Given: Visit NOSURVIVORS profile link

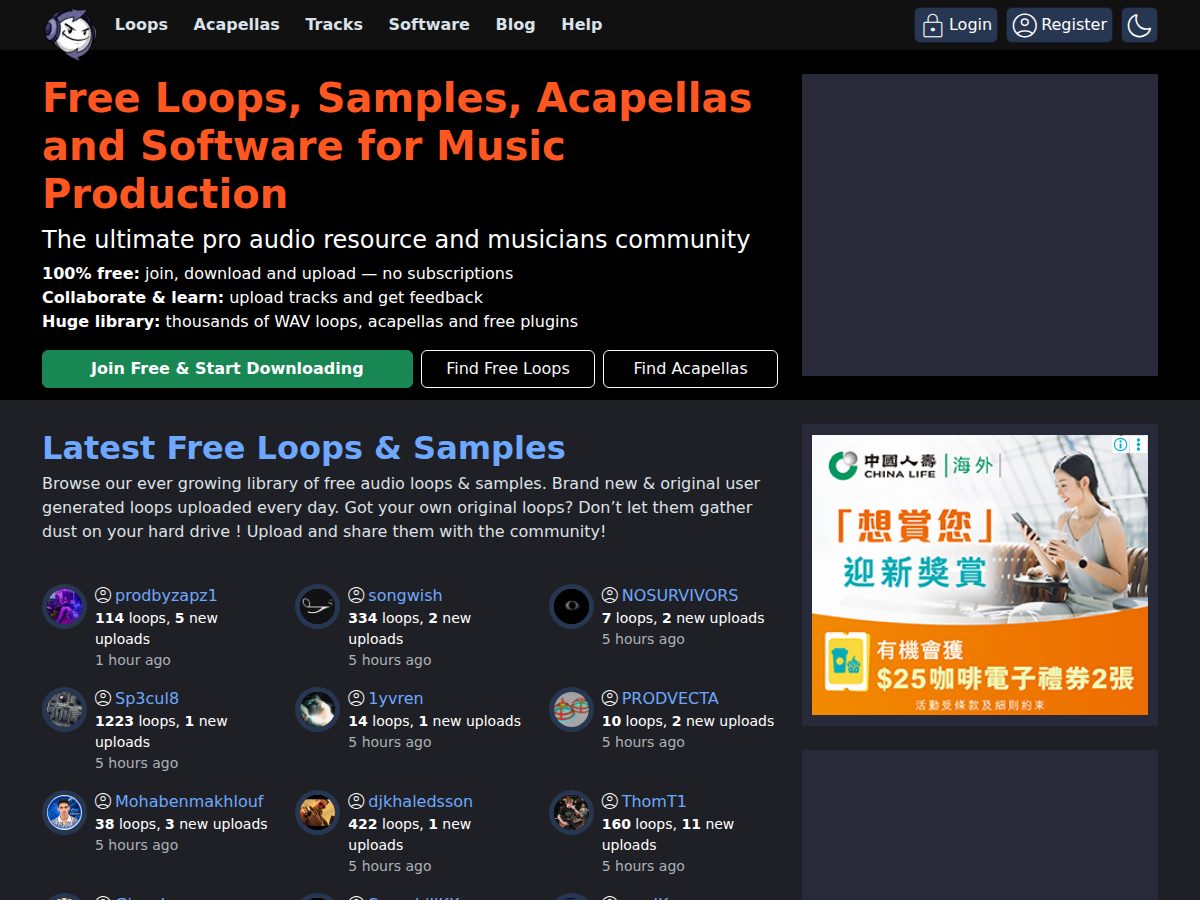Looking at the screenshot, I should [680, 595].
